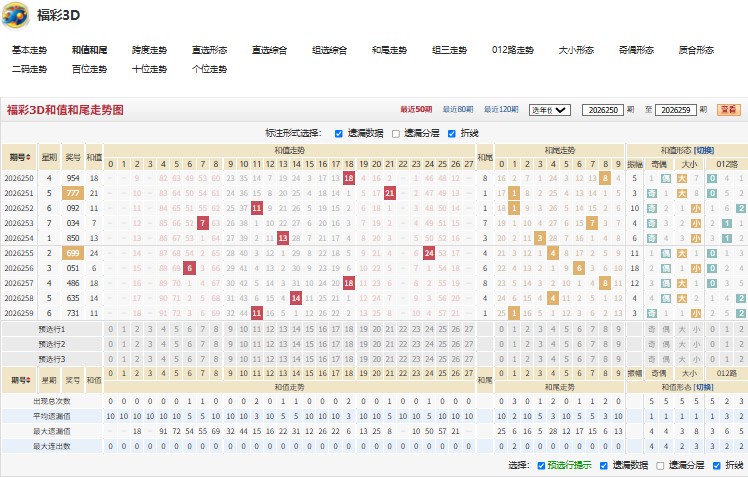Image resolution: width=748 pixels, height=477 pixels.
Task: Pick 奇 in the 预选行1 row
Action: tap(652, 329)
